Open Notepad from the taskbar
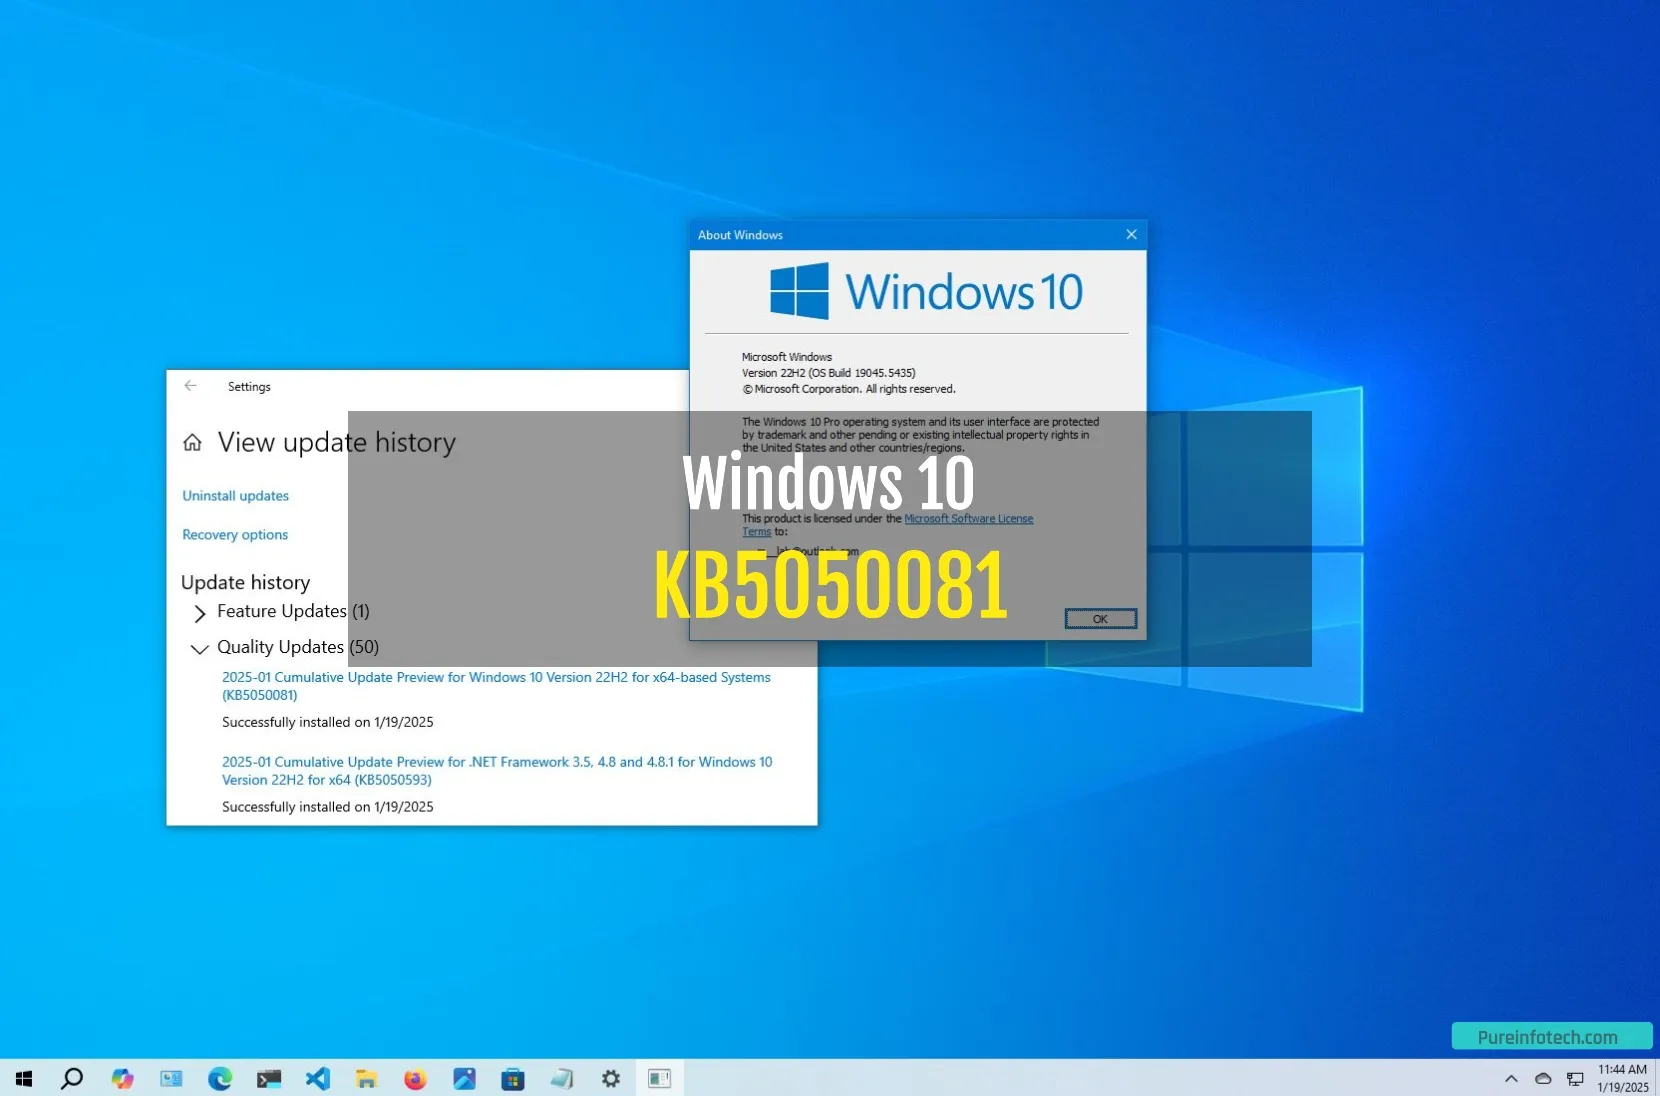 [x=562, y=1078]
